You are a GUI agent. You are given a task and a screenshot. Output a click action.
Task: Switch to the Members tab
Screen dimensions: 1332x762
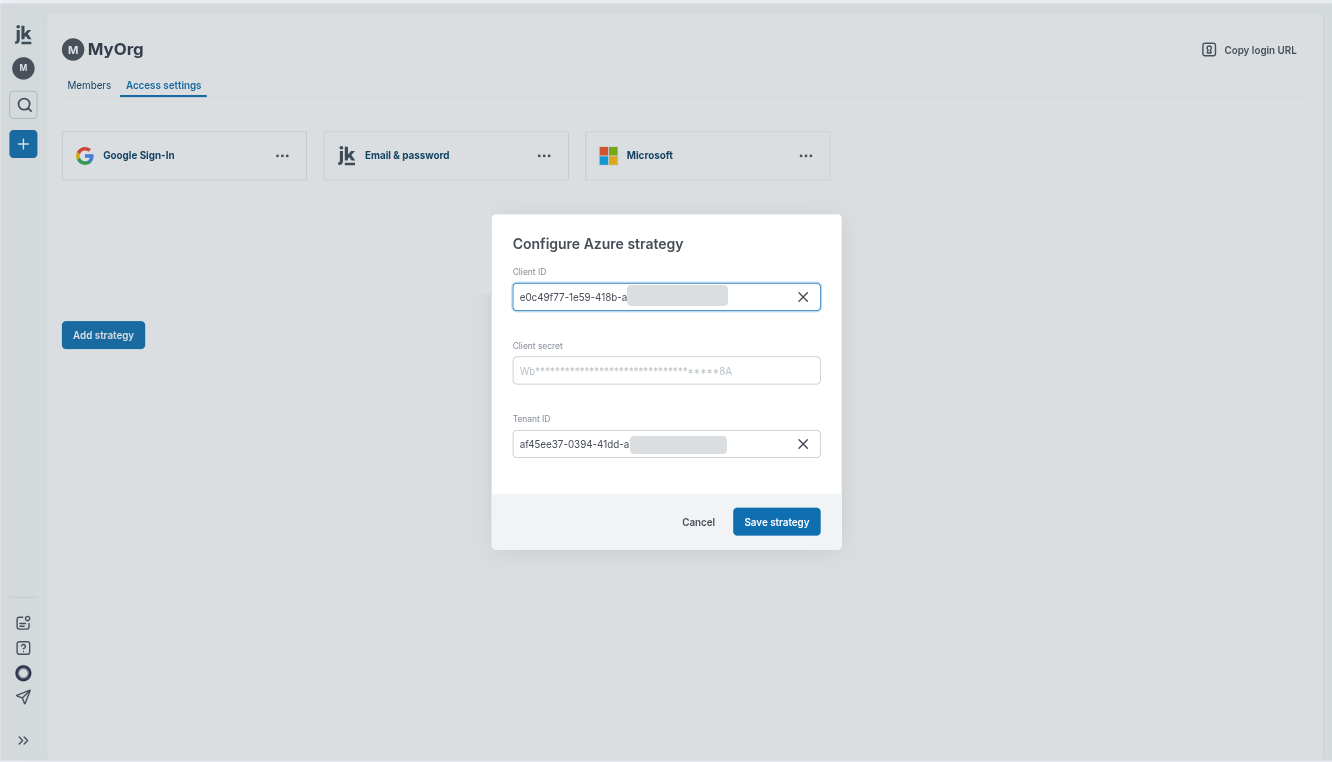click(89, 85)
